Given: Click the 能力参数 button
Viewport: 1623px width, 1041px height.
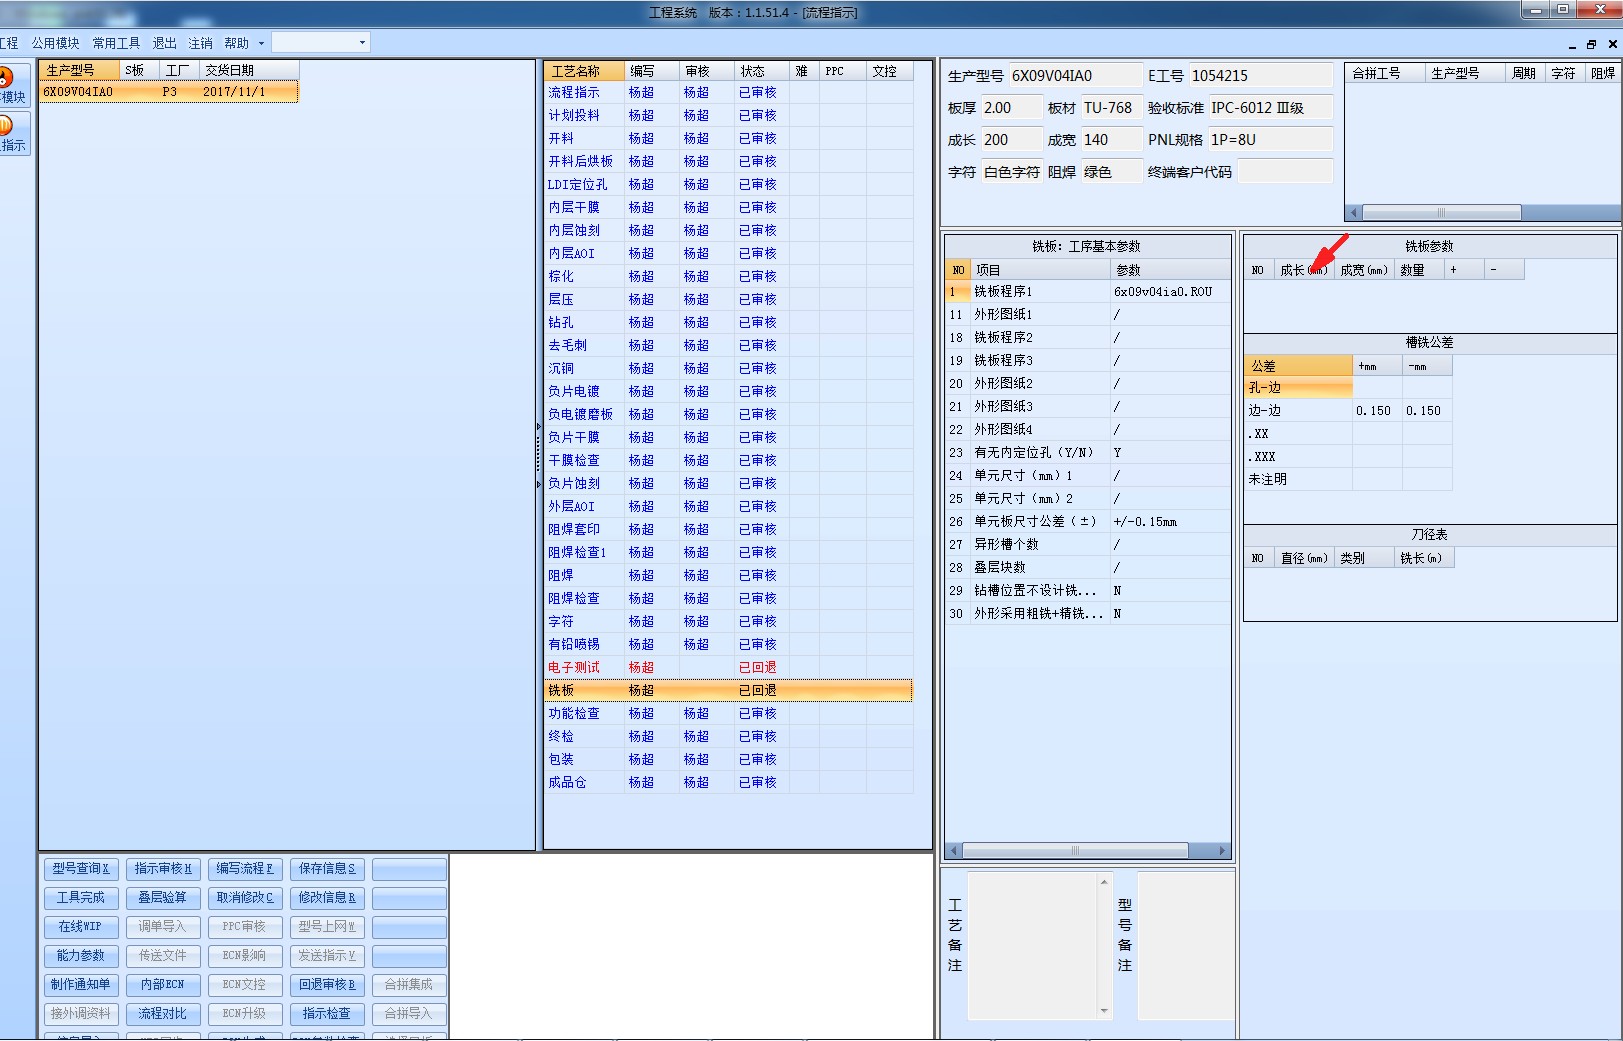Looking at the screenshot, I should (x=81, y=956).
